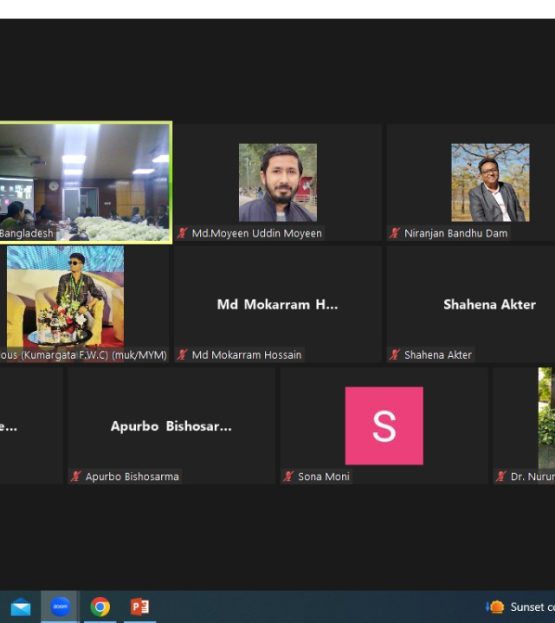Screen dimensions: 555x623
Task: Select the Kumargata F.W.C participant photo
Action: (x=66, y=296)
